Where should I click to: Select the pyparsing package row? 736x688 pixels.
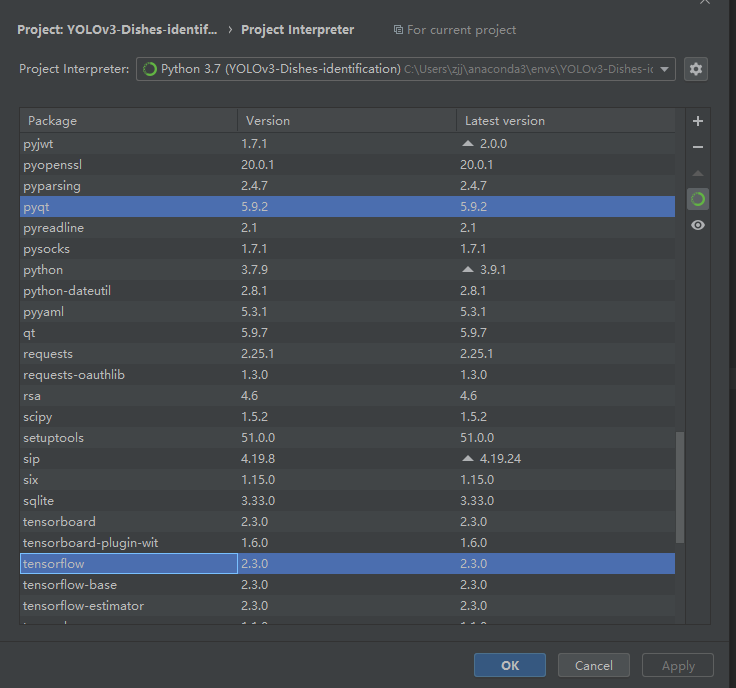(x=347, y=186)
